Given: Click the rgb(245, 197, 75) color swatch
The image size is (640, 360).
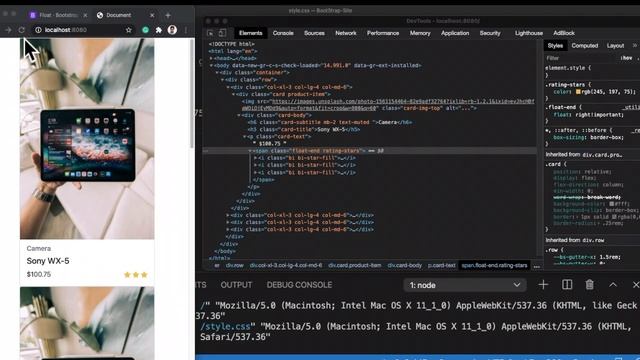Looking at the screenshot, I should (578, 92).
